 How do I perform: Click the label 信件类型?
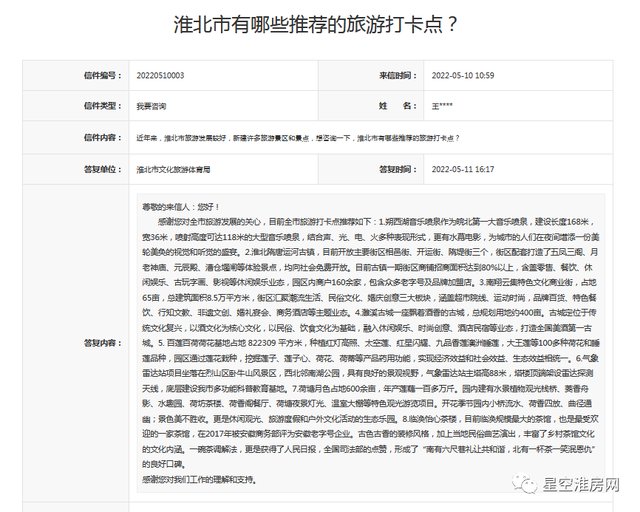[x=102, y=106]
